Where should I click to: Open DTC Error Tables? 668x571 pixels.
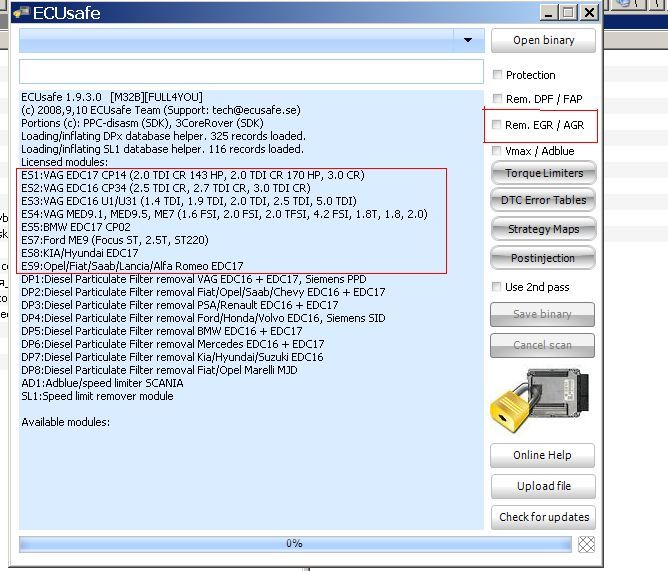pyautogui.click(x=544, y=200)
